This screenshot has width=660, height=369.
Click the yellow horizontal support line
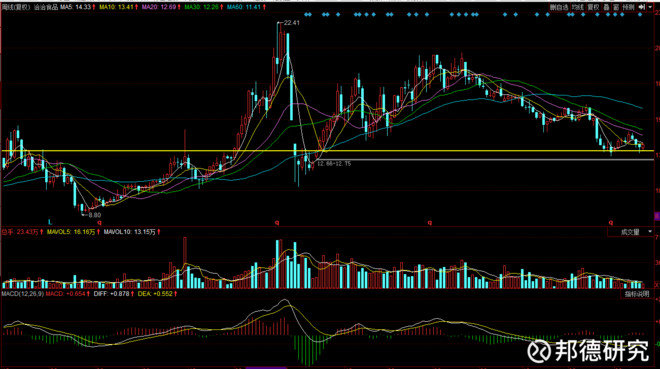click(x=328, y=151)
